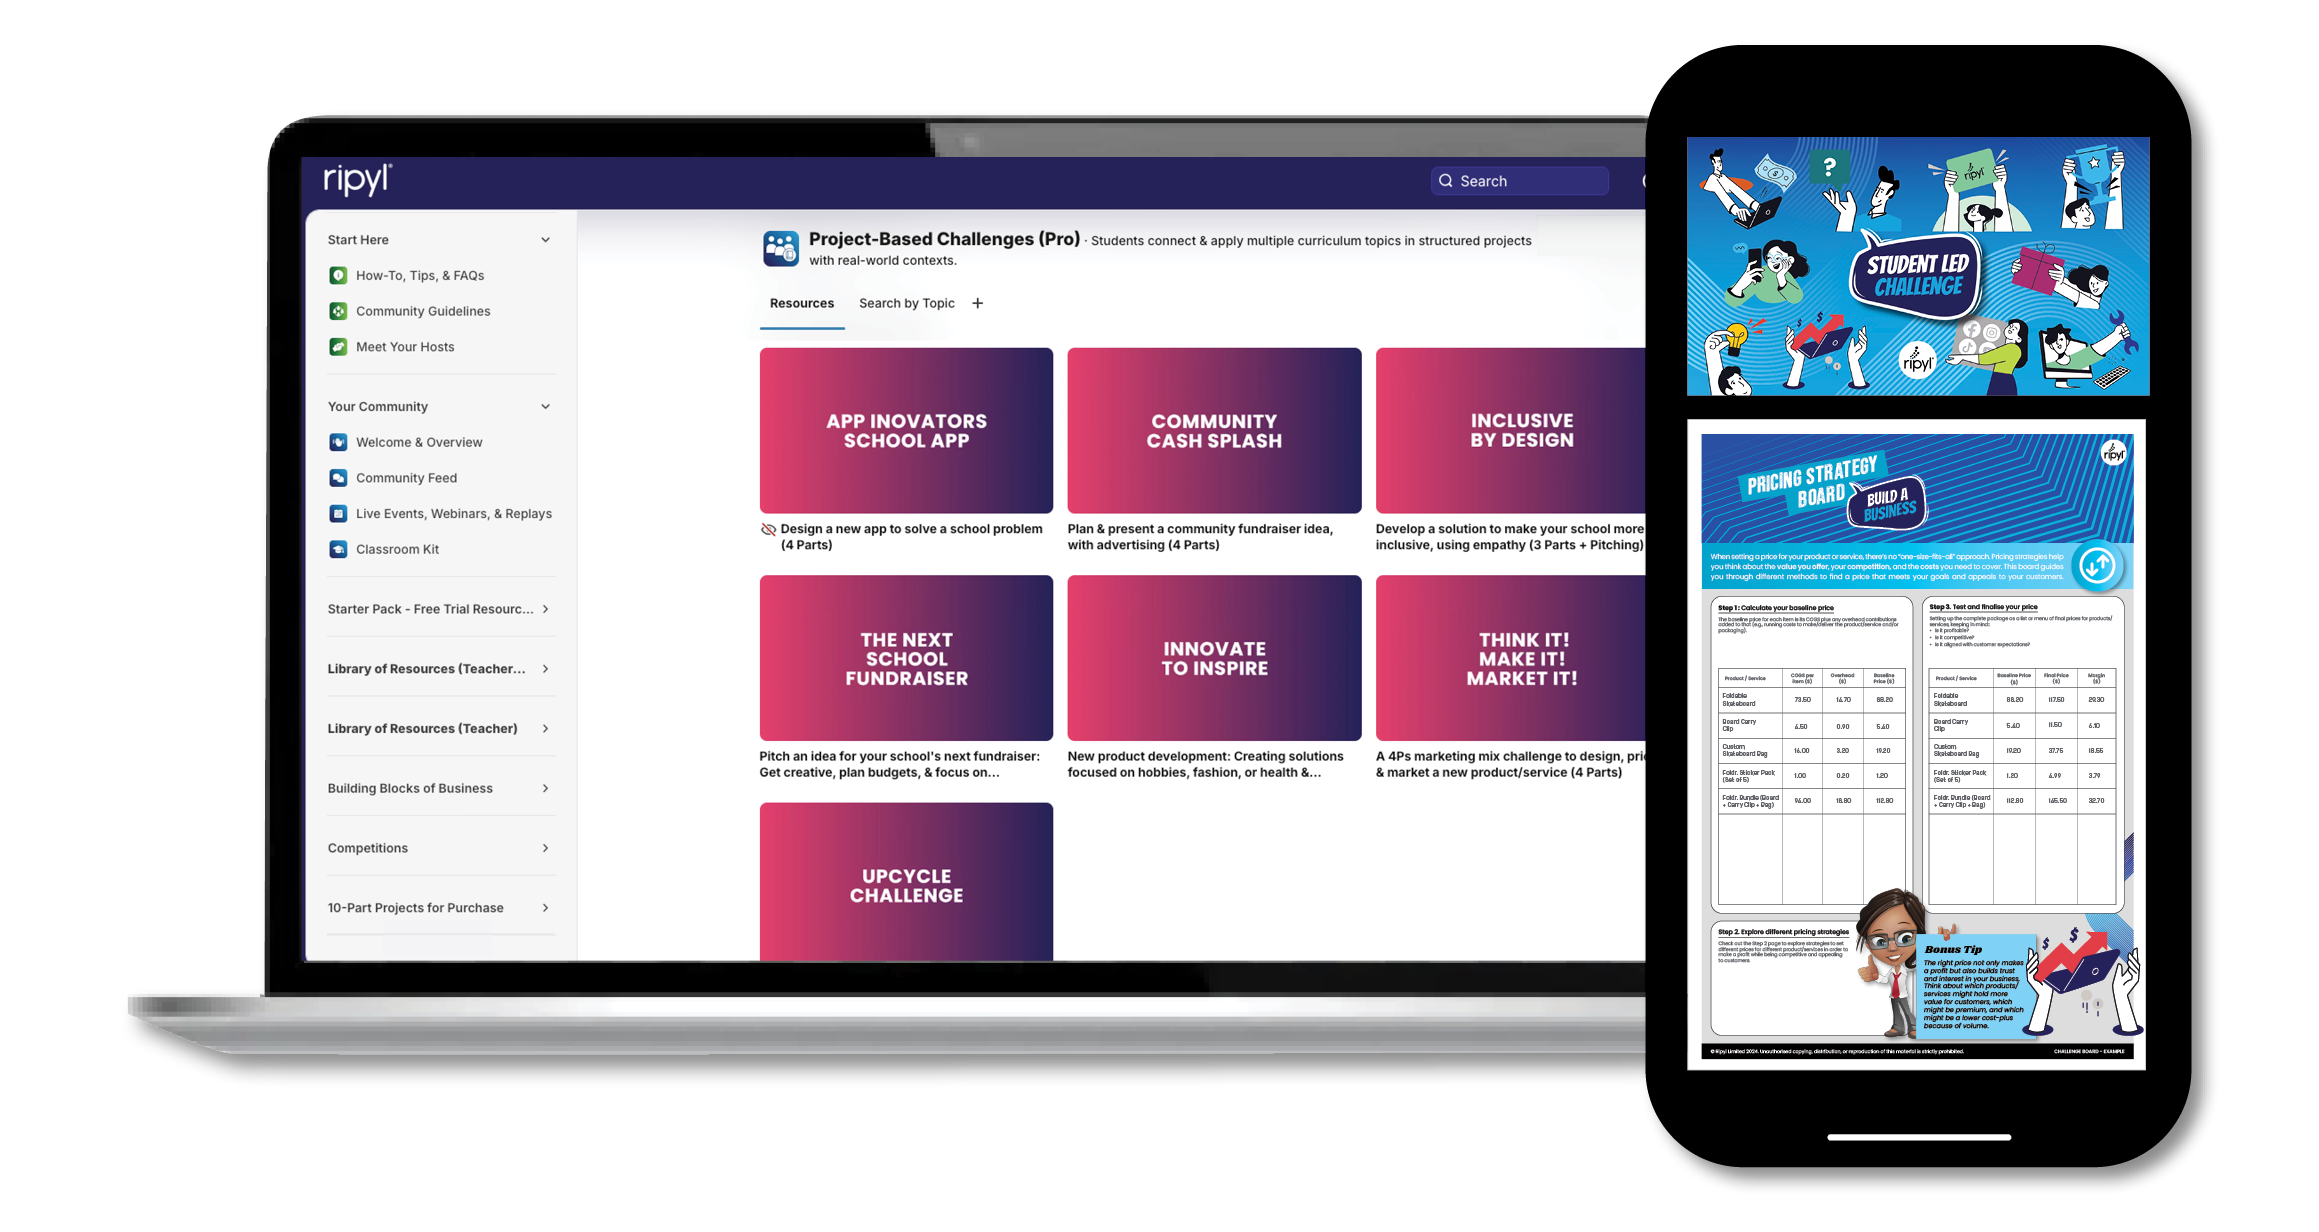The height and width of the screenshot is (1232, 2319).
Task: Open the Community Cash Splash card
Action: 1214,431
